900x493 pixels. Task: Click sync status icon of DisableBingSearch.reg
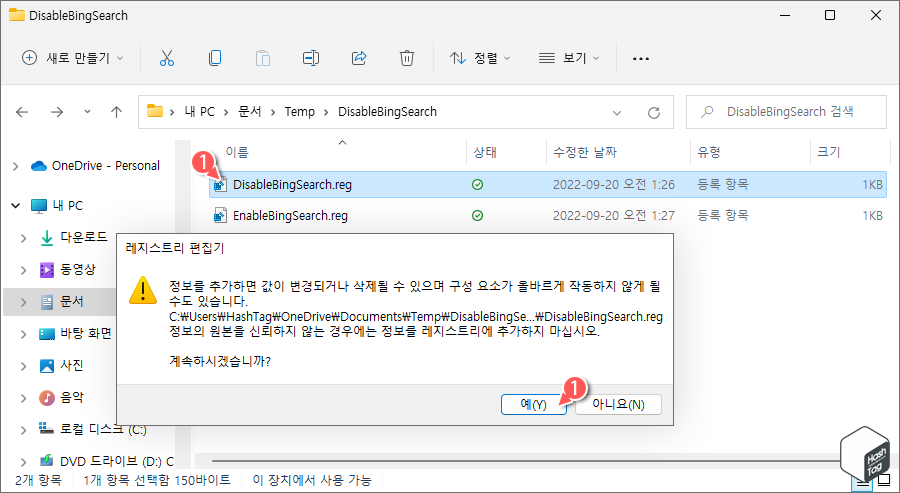[x=477, y=185]
